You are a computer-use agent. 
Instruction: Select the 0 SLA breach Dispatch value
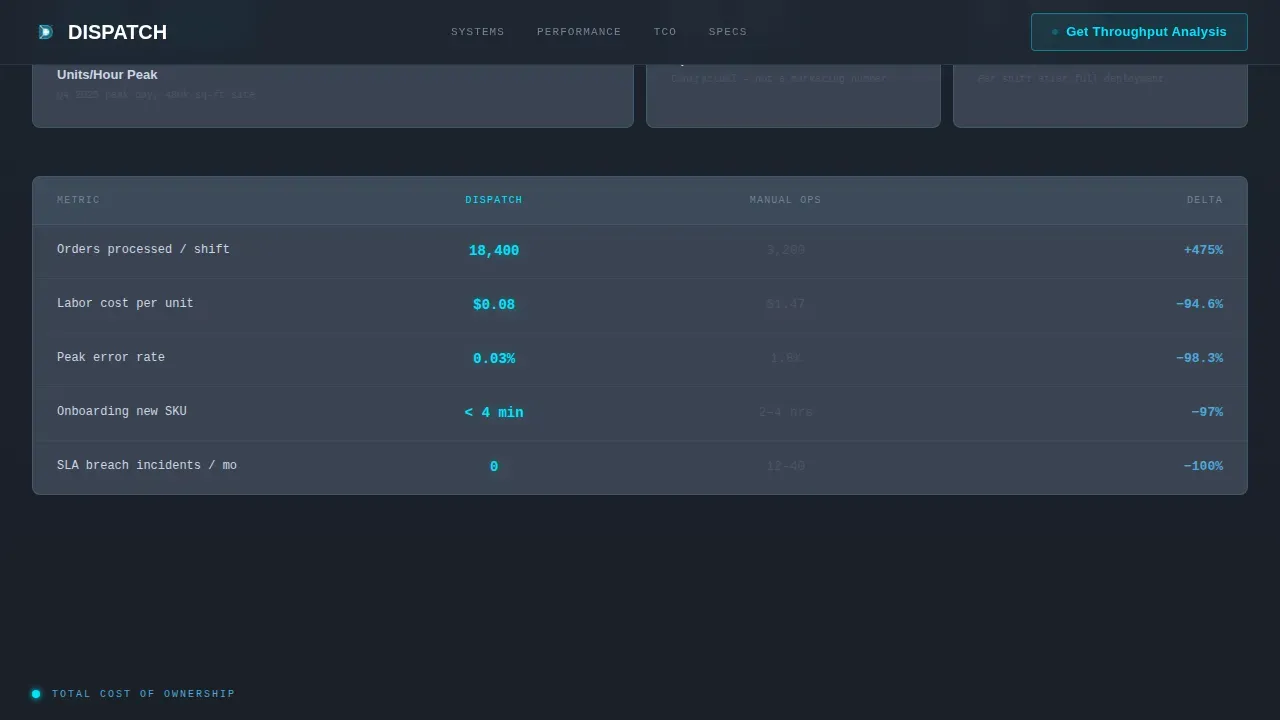pos(494,467)
